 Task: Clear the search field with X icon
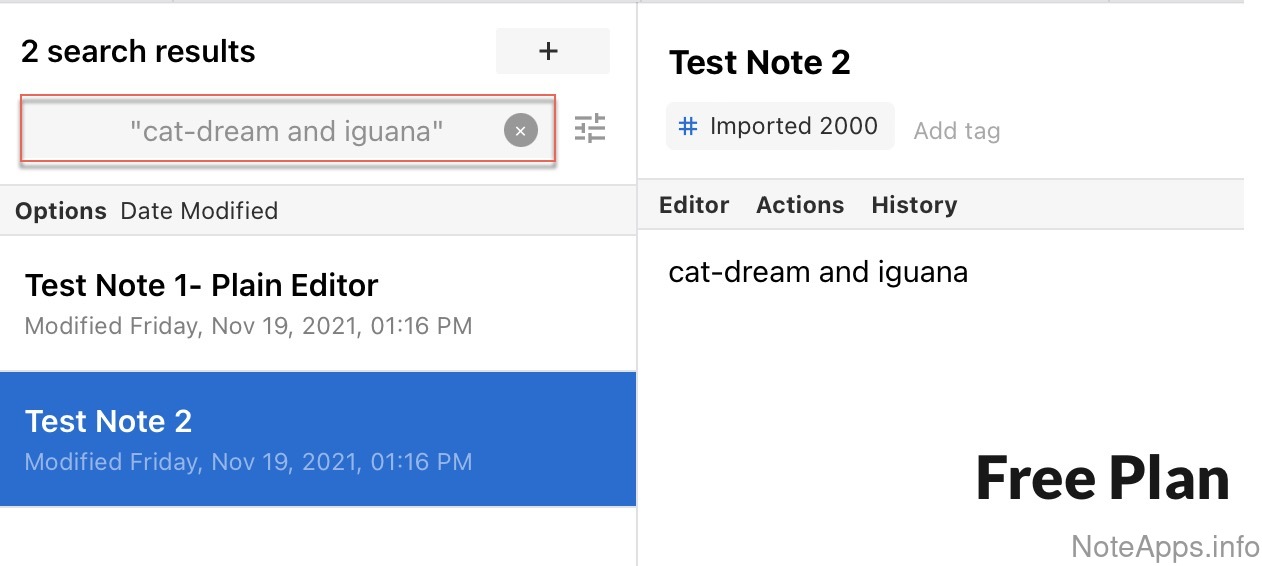pos(520,130)
